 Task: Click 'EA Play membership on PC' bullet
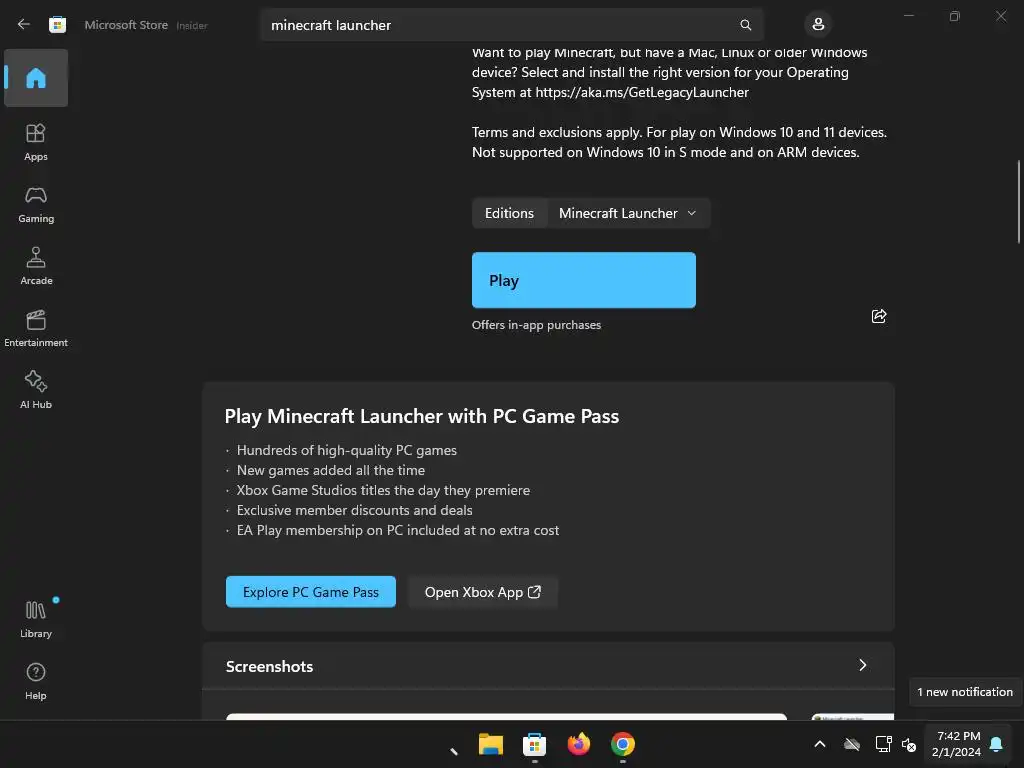(398, 530)
